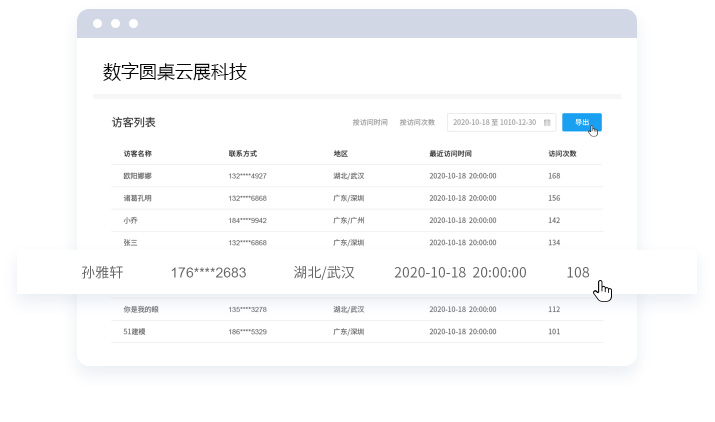Select visitor 诸葛孔明 in the list
Screen dimensions: 715x422
[x=138, y=198]
